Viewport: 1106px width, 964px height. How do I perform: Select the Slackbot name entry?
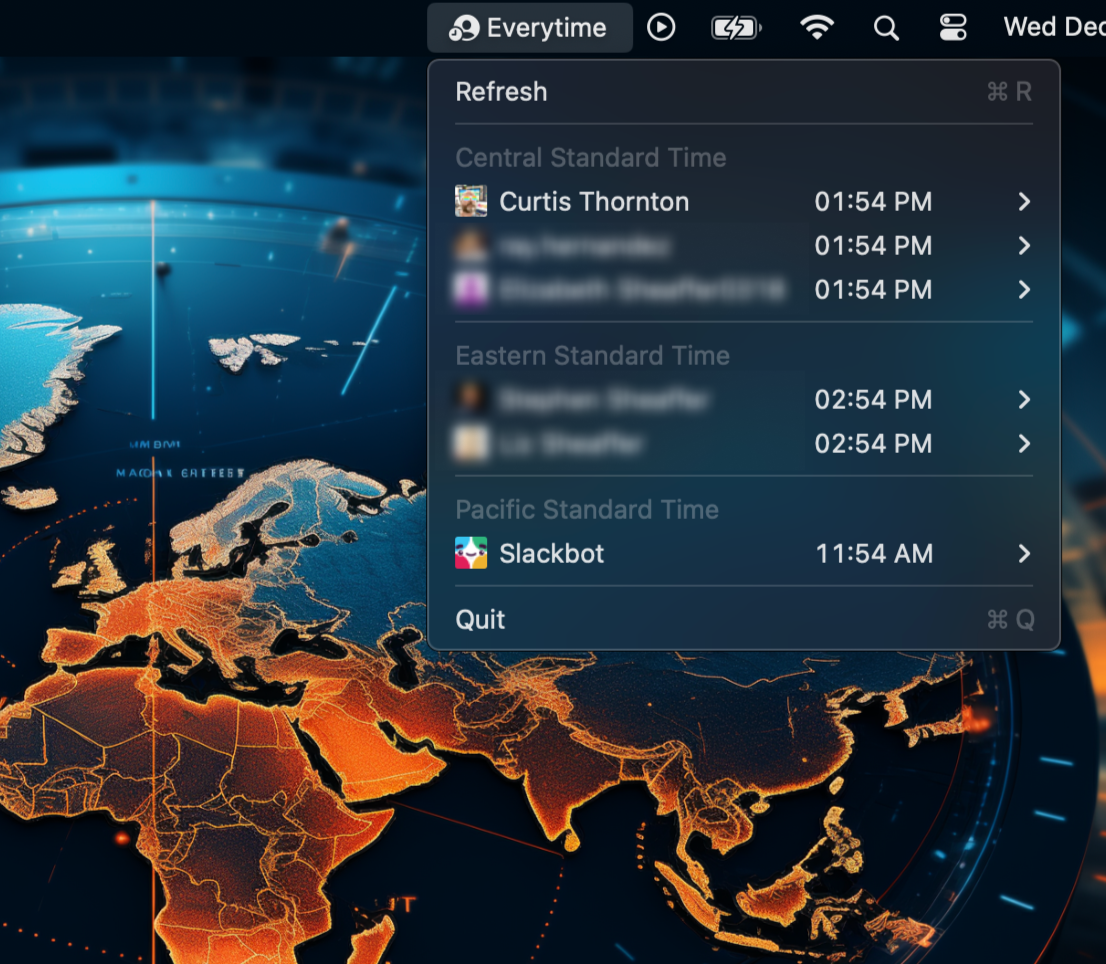tap(552, 553)
